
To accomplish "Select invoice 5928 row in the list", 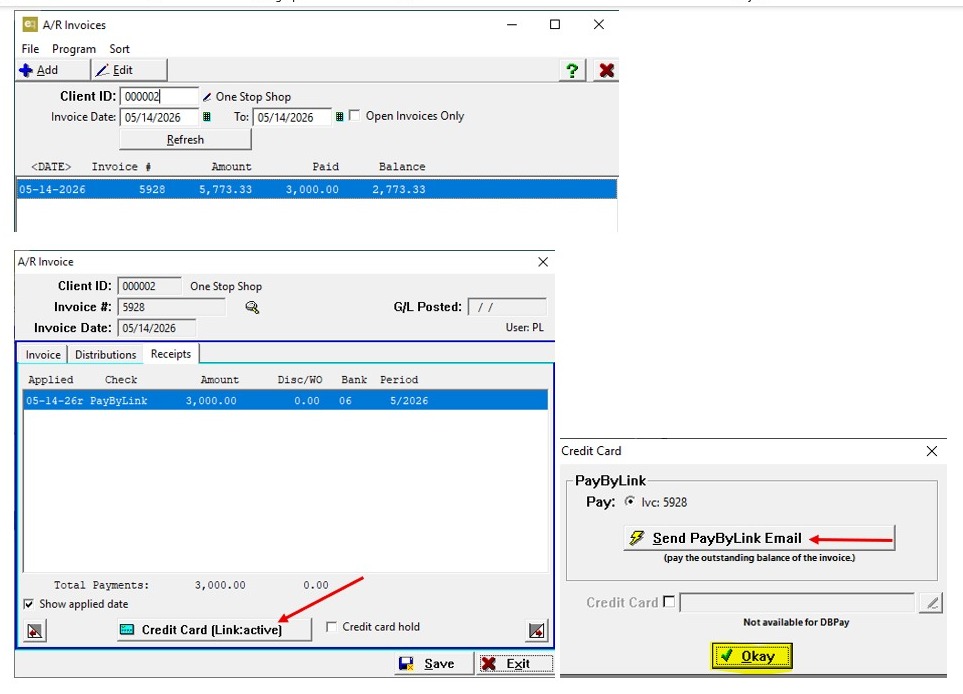I will point(317,189).
